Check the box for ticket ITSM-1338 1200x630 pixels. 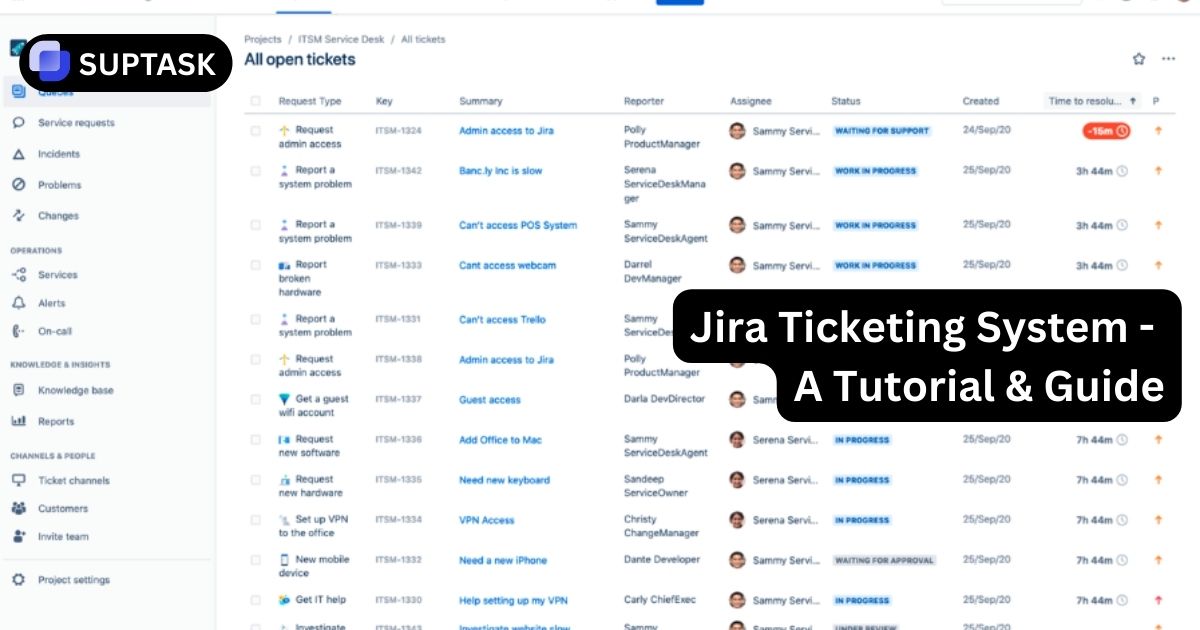[x=255, y=359]
